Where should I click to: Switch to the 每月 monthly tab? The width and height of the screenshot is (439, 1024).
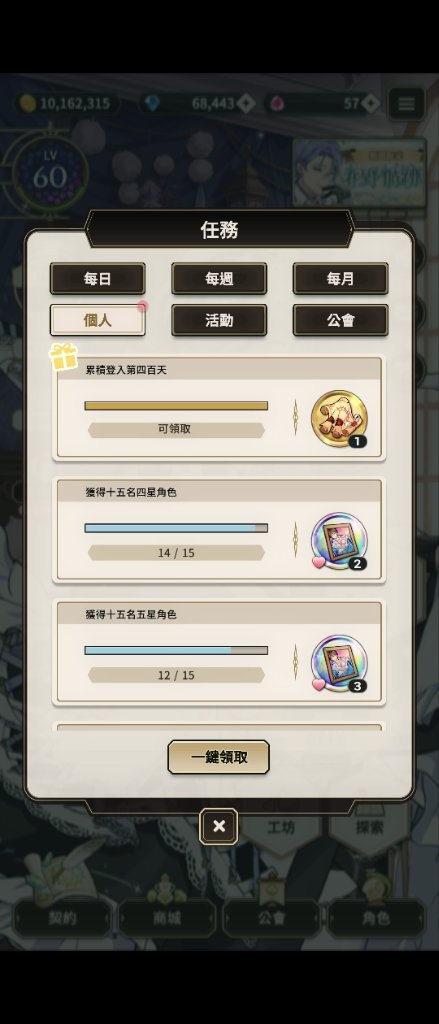tap(340, 279)
